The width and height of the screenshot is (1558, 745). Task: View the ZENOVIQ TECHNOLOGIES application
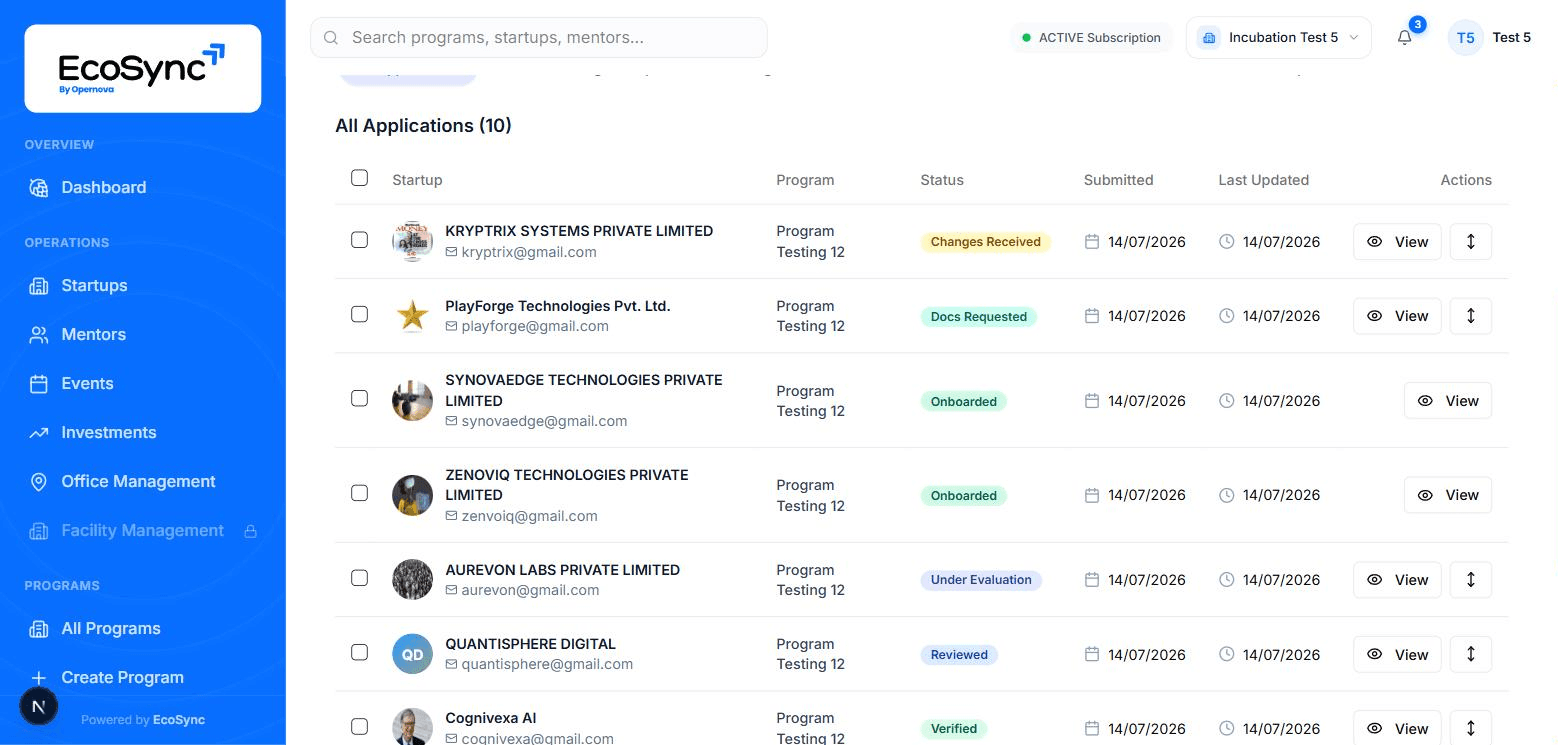1448,495
